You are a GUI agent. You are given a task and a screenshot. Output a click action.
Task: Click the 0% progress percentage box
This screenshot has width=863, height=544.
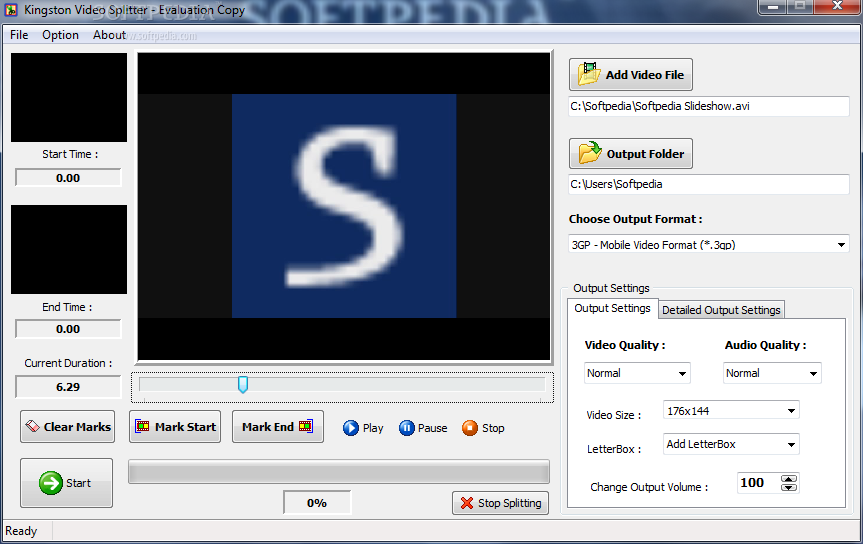tap(317, 503)
